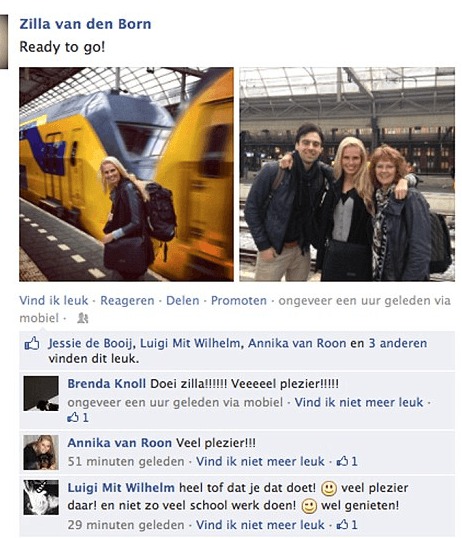The image size is (462, 538).
Task: Share the post with Delen
Action: point(183,301)
